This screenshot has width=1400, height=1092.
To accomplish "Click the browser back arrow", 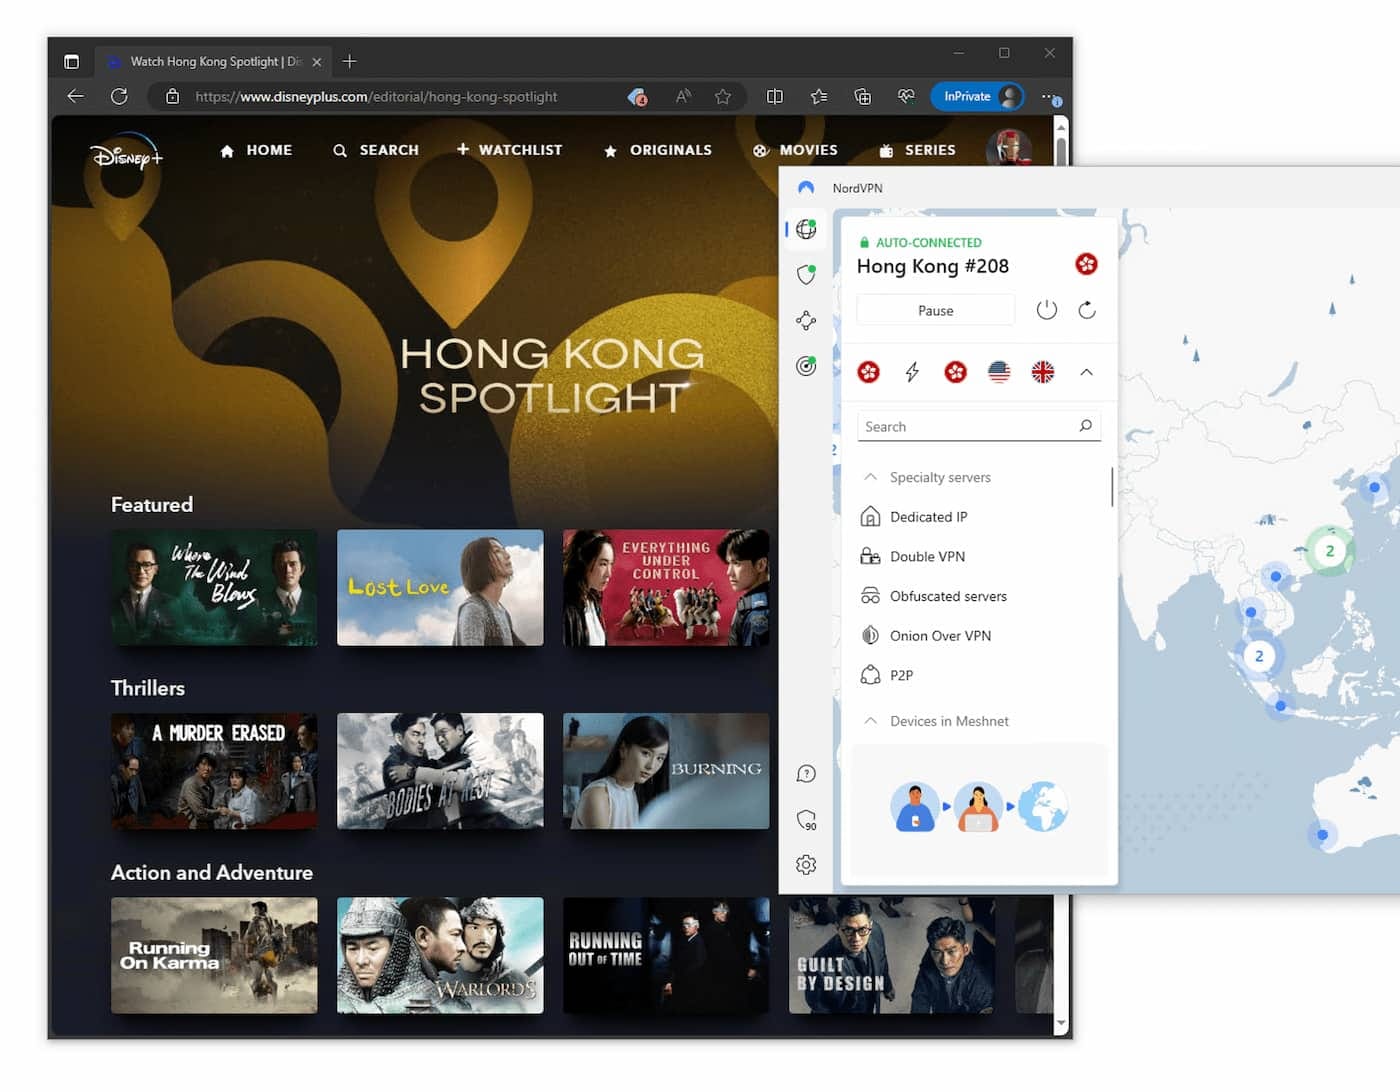I will 75,96.
